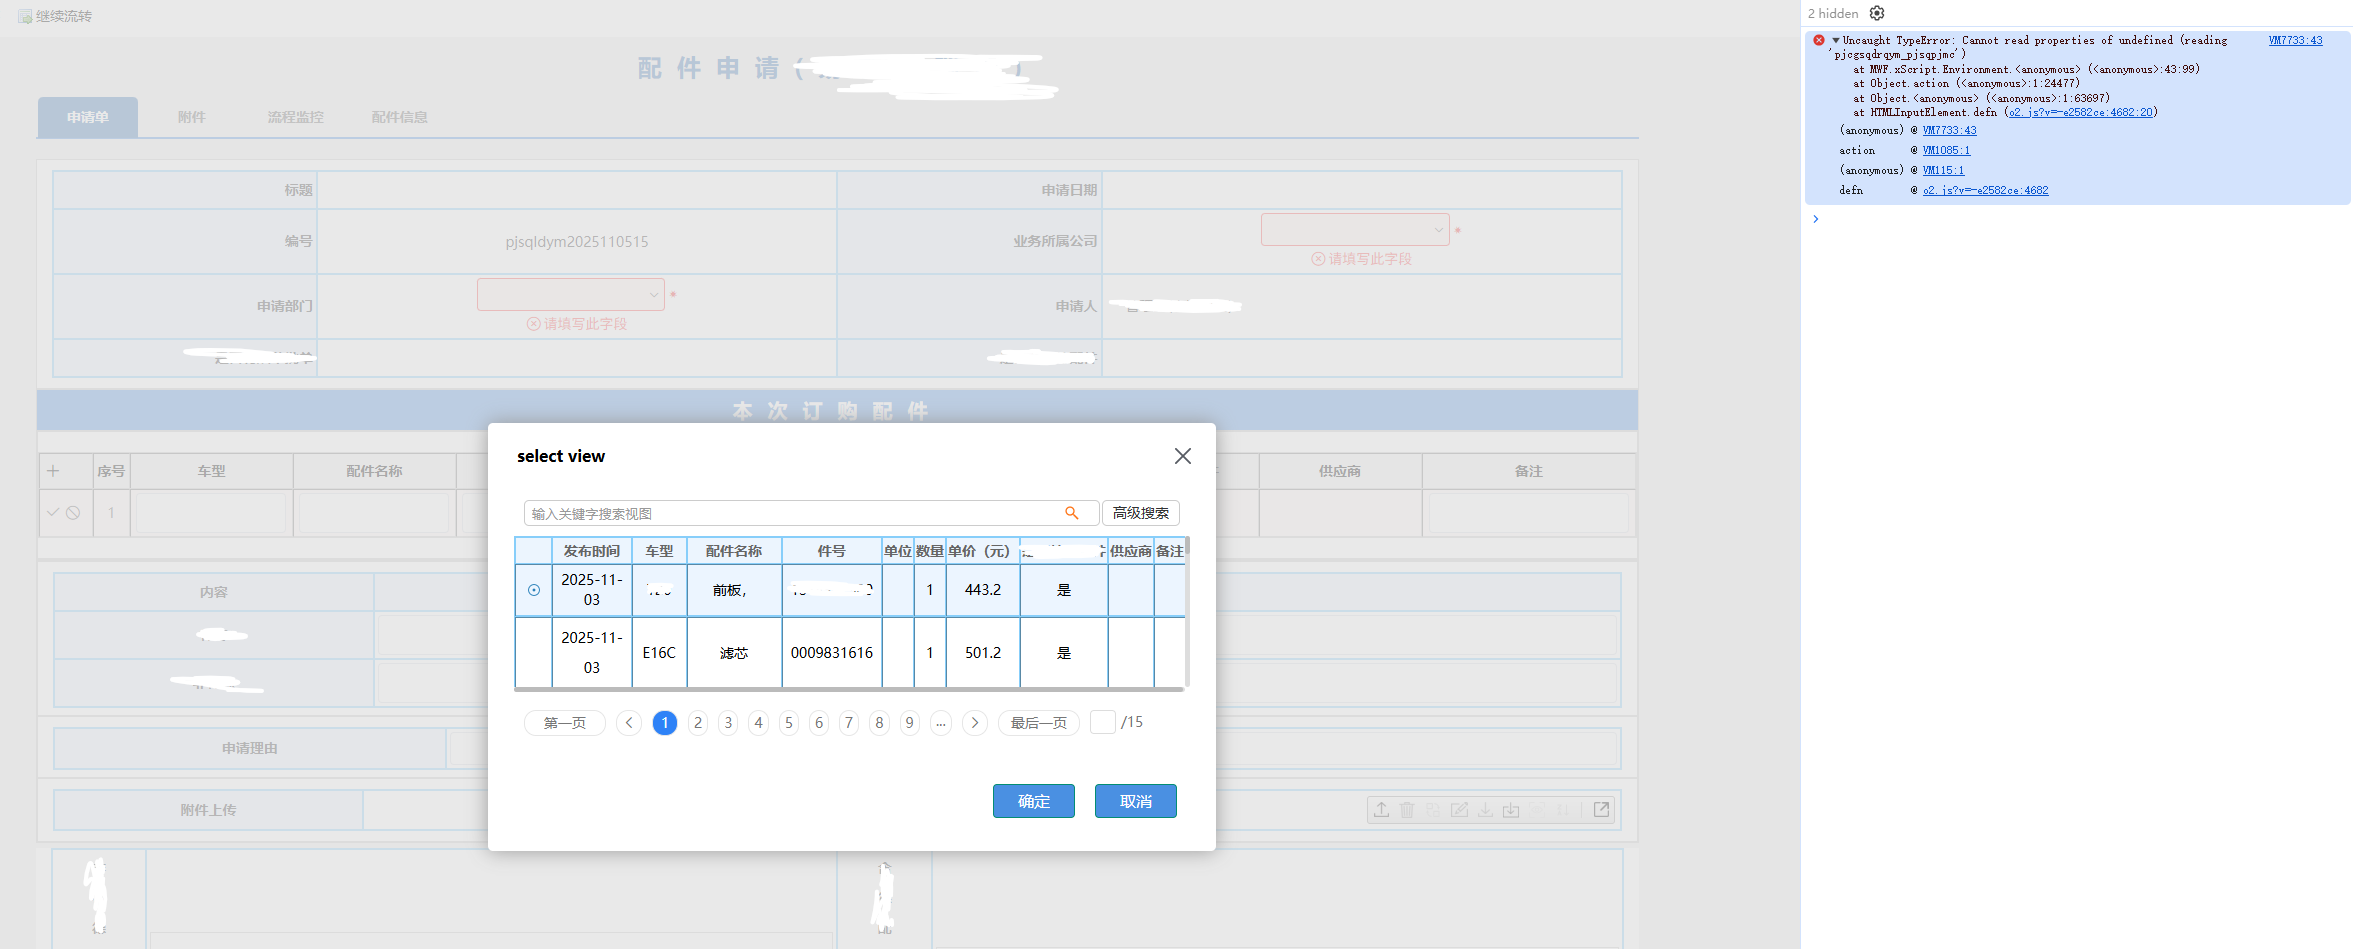Open the 业务所属公司 dropdown

point(1355,230)
